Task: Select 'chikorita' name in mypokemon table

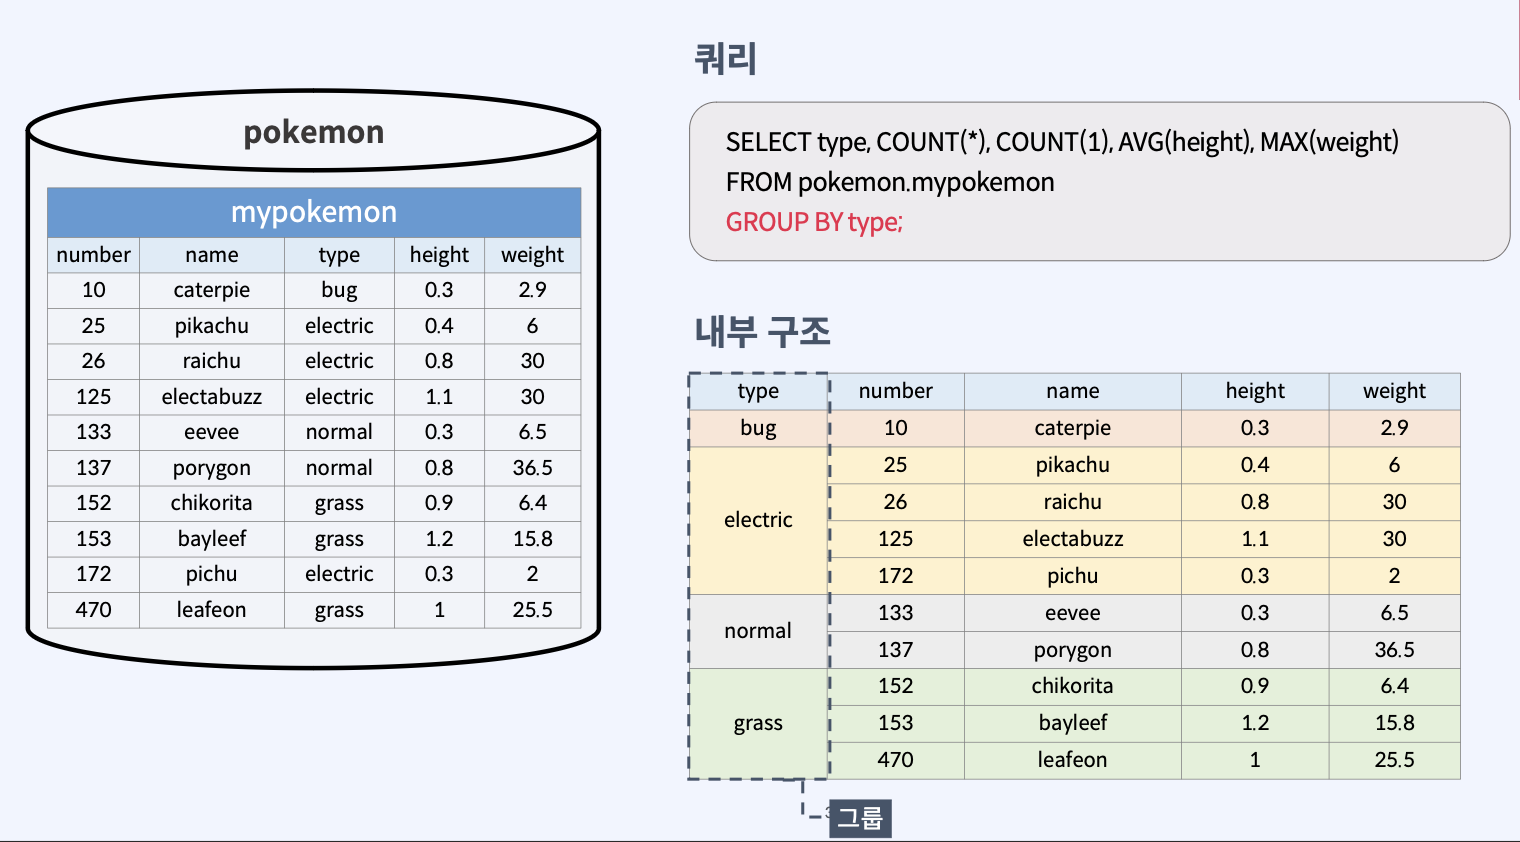Action: 212,503
